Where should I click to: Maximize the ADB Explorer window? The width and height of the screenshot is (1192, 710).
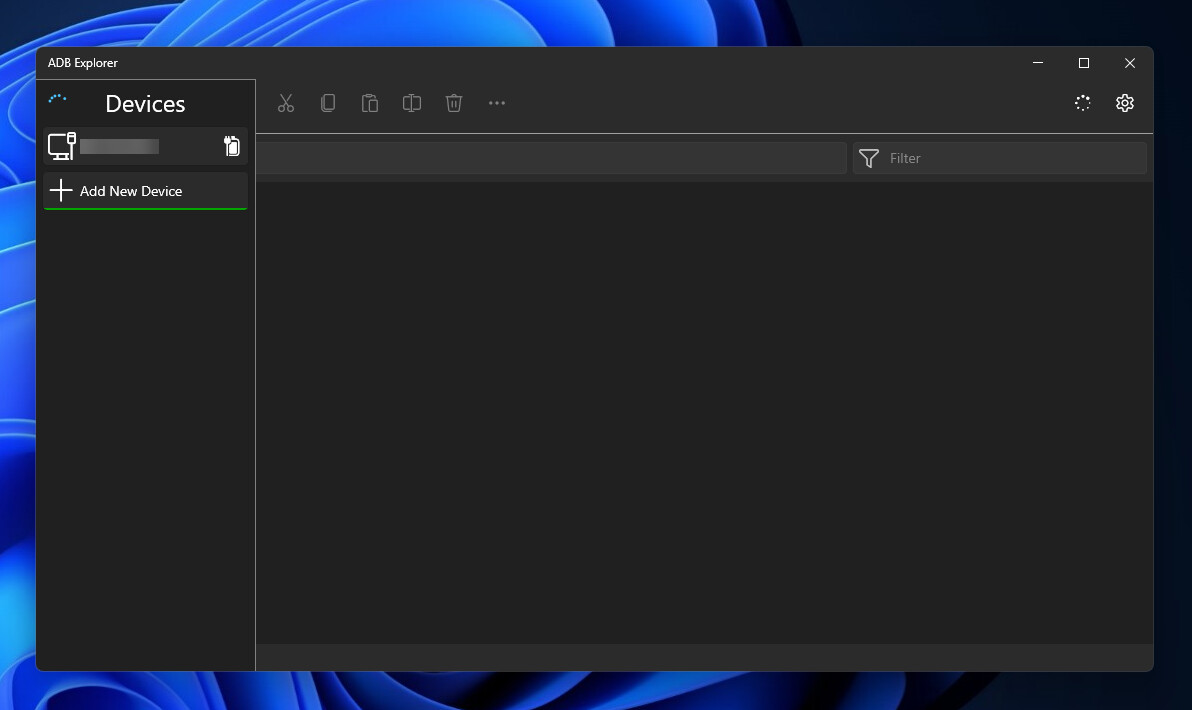(1084, 63)
